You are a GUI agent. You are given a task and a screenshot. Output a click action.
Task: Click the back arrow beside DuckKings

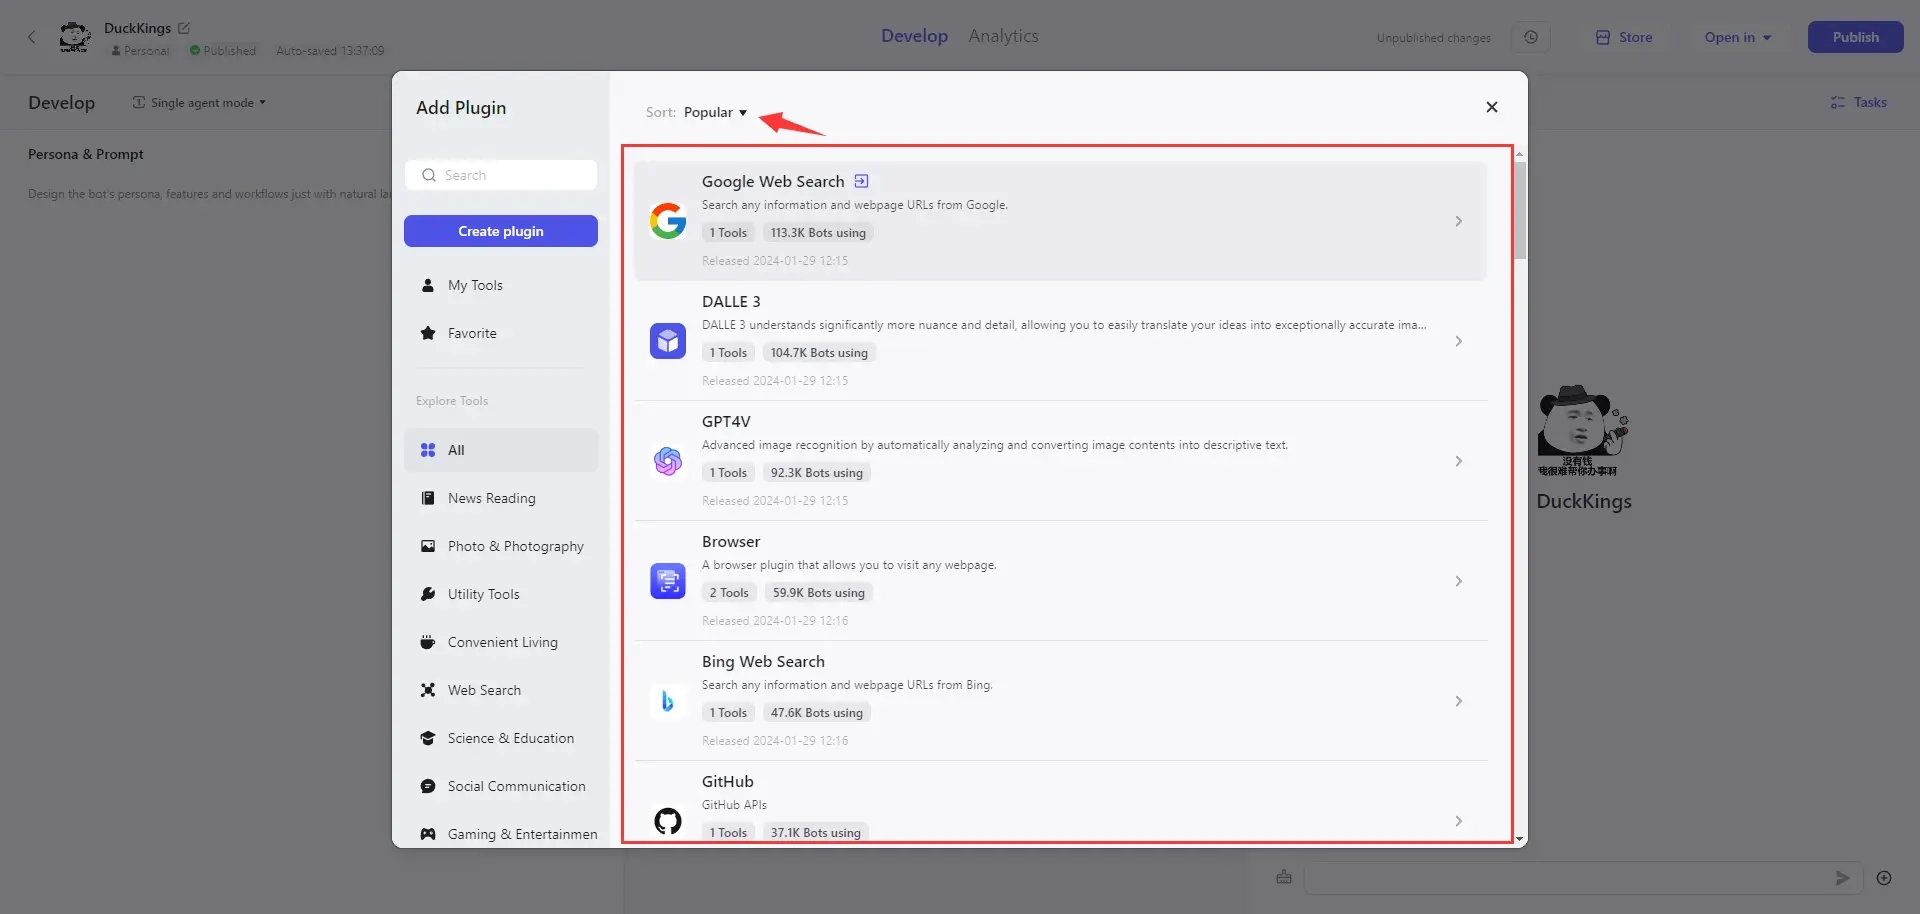pos(32,37)
